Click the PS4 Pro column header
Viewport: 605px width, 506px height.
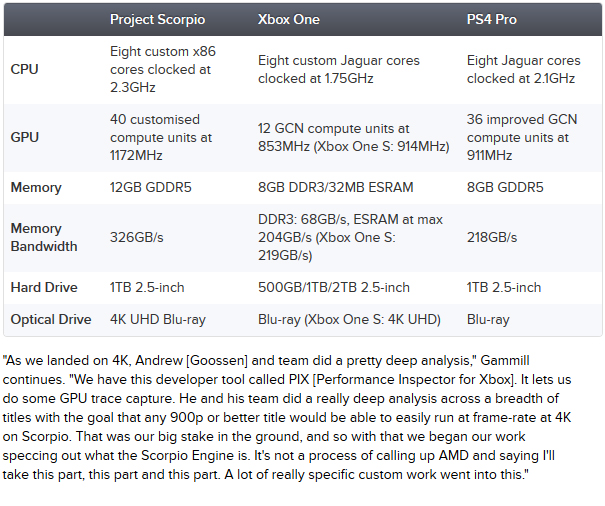click(492, 19)
